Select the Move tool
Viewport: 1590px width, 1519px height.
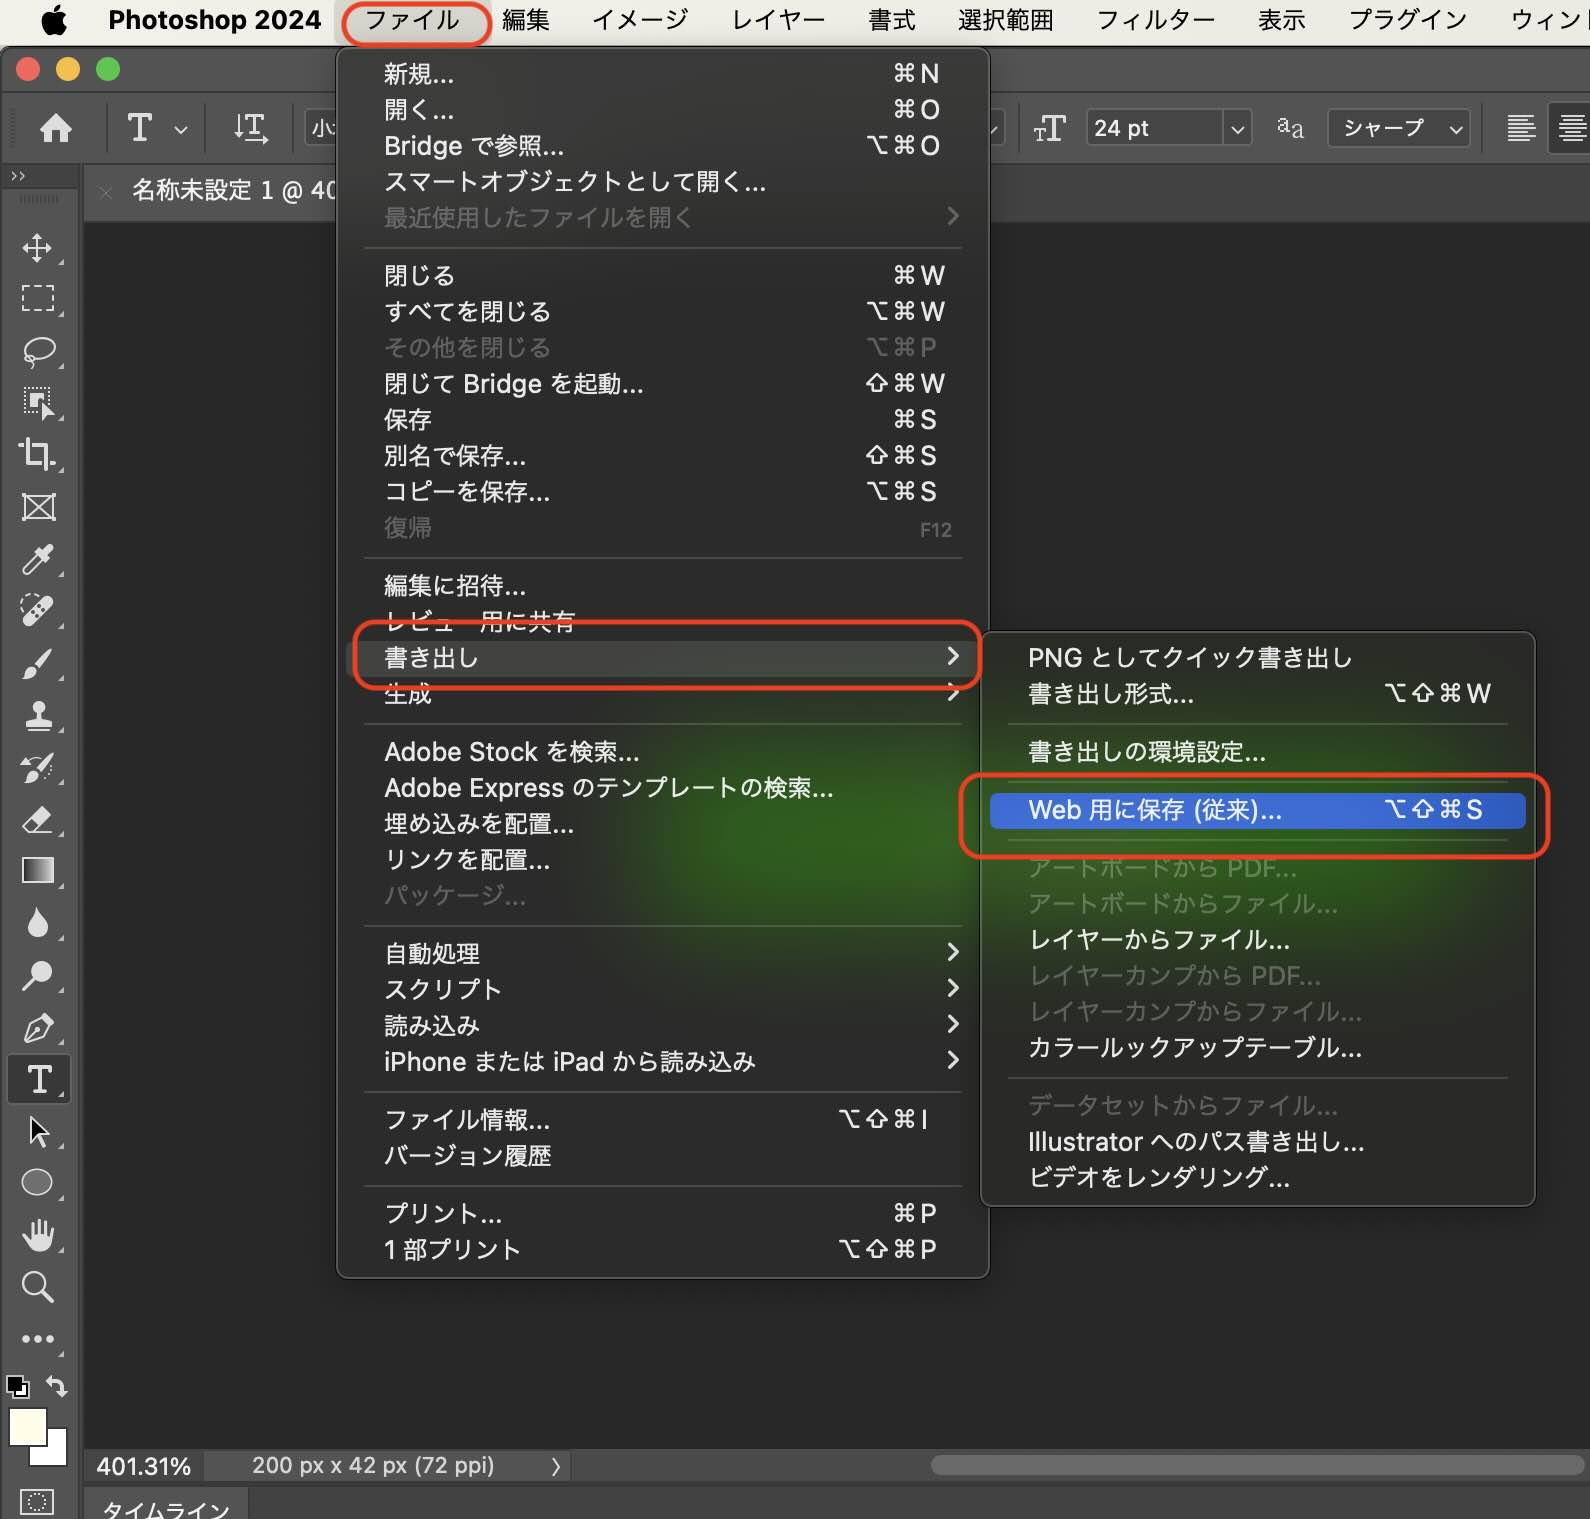(38, 248)
